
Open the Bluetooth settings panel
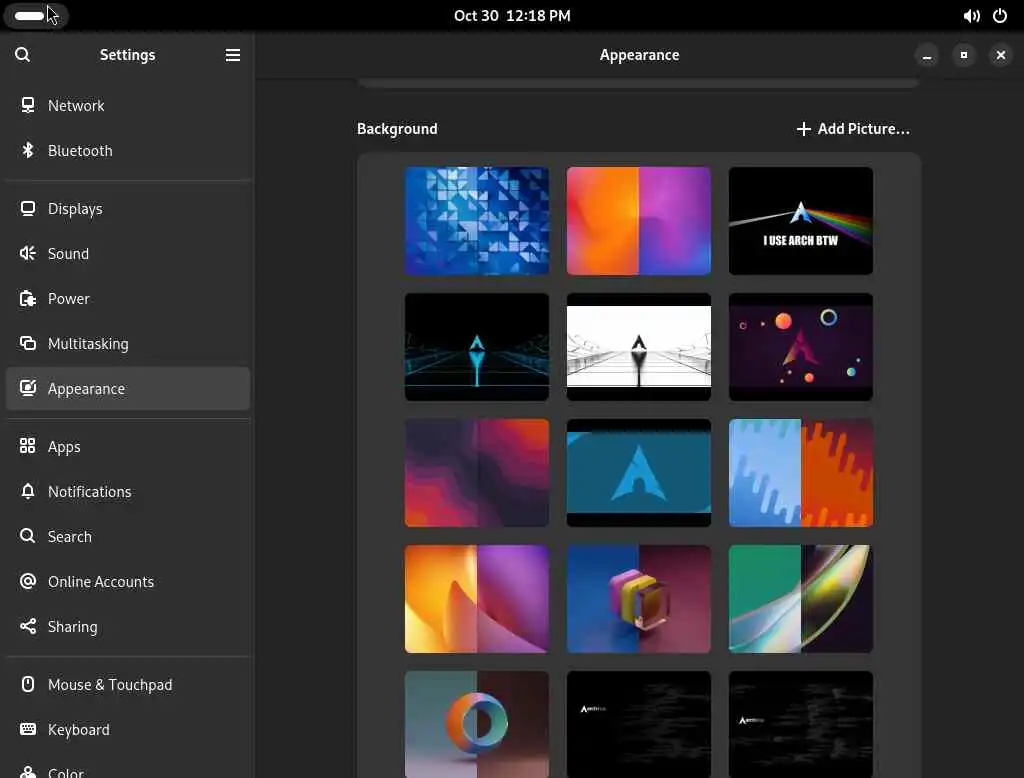(x=128, y=150)
